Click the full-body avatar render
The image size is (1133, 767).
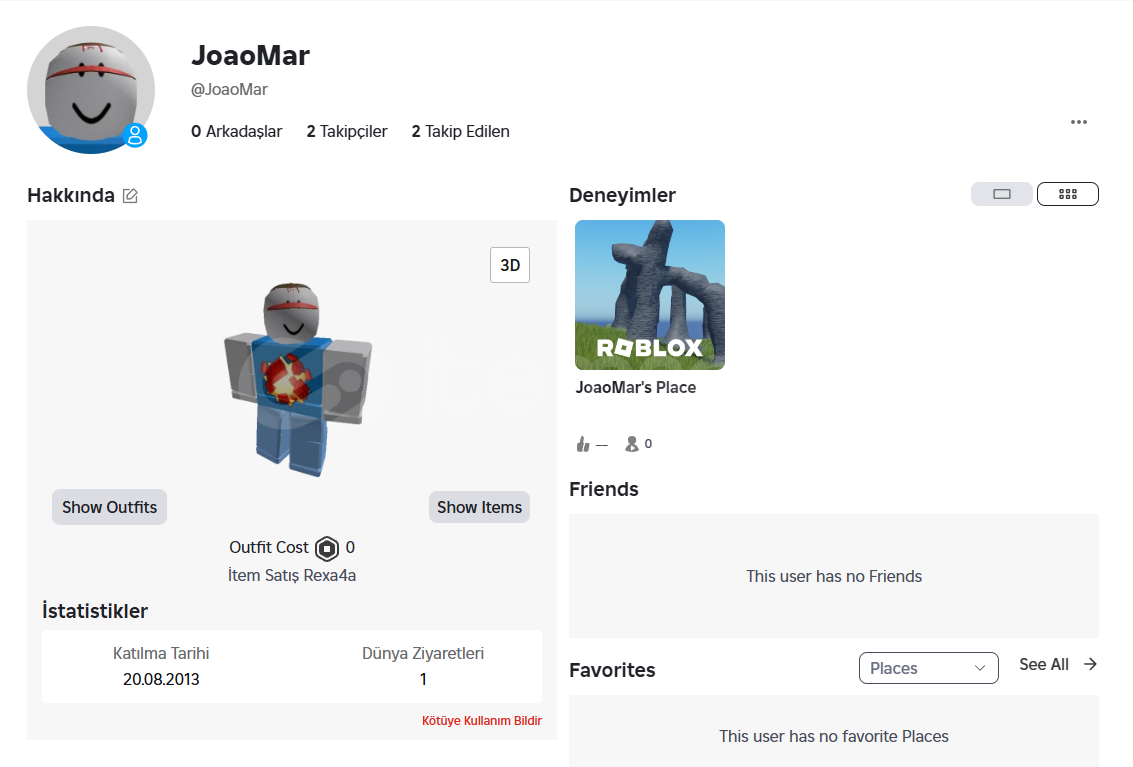[x=298, y=380]
